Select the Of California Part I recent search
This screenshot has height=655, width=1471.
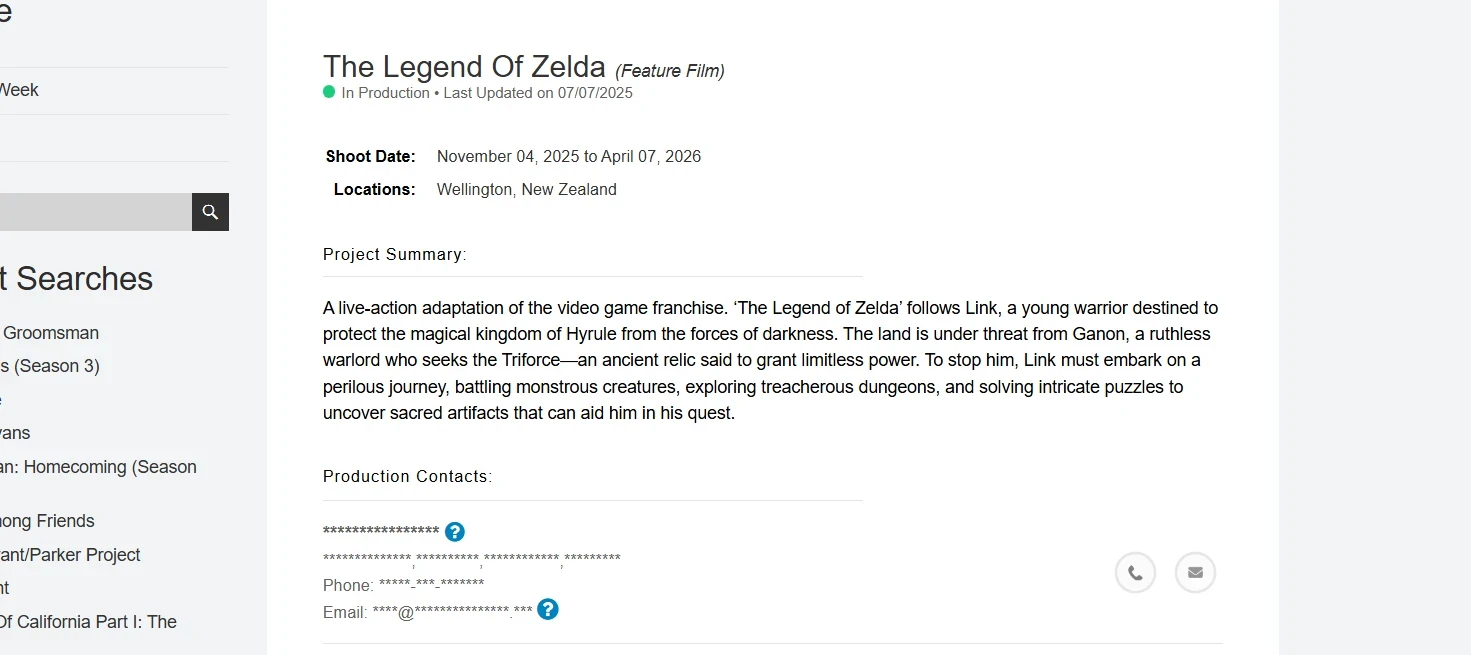88,622
